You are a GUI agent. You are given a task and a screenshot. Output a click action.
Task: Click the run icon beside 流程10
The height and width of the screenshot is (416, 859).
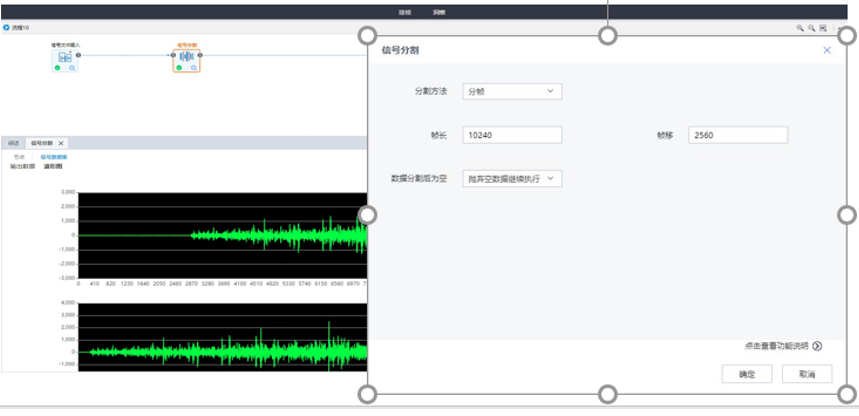tap(6, 28)
